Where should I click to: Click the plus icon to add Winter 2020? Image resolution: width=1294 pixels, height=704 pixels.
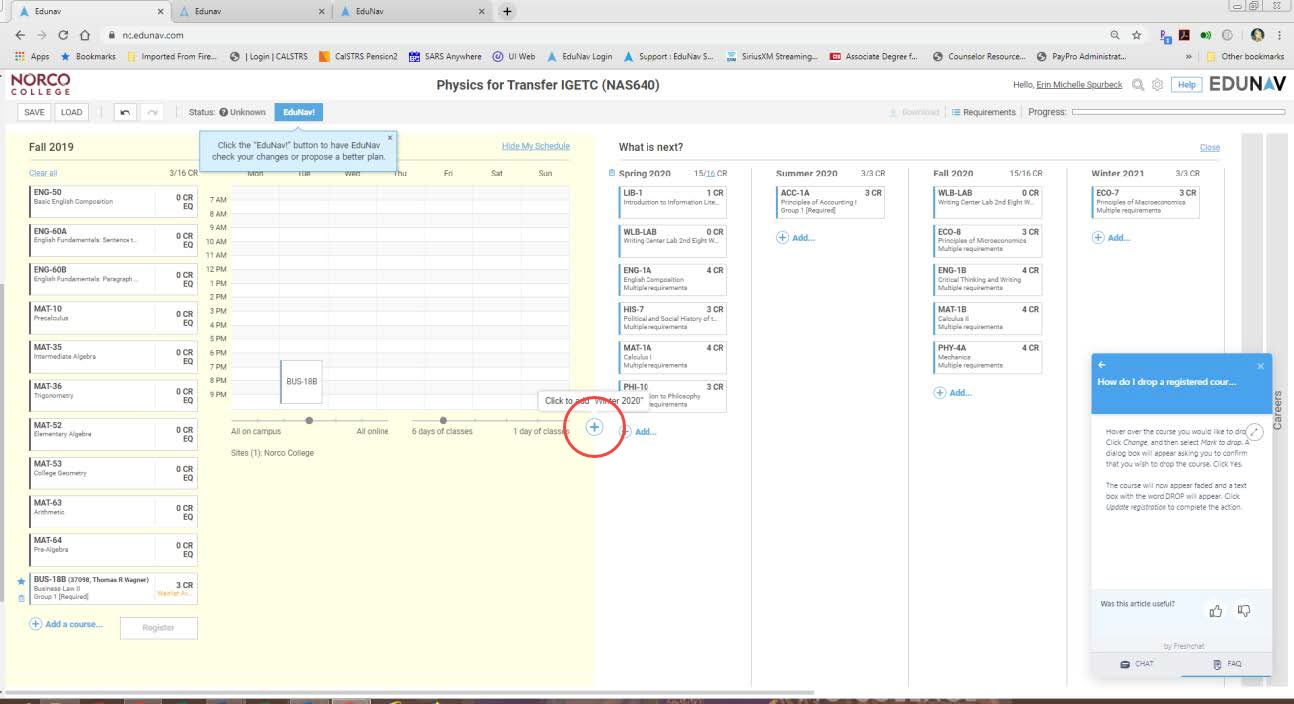(594, 427)
